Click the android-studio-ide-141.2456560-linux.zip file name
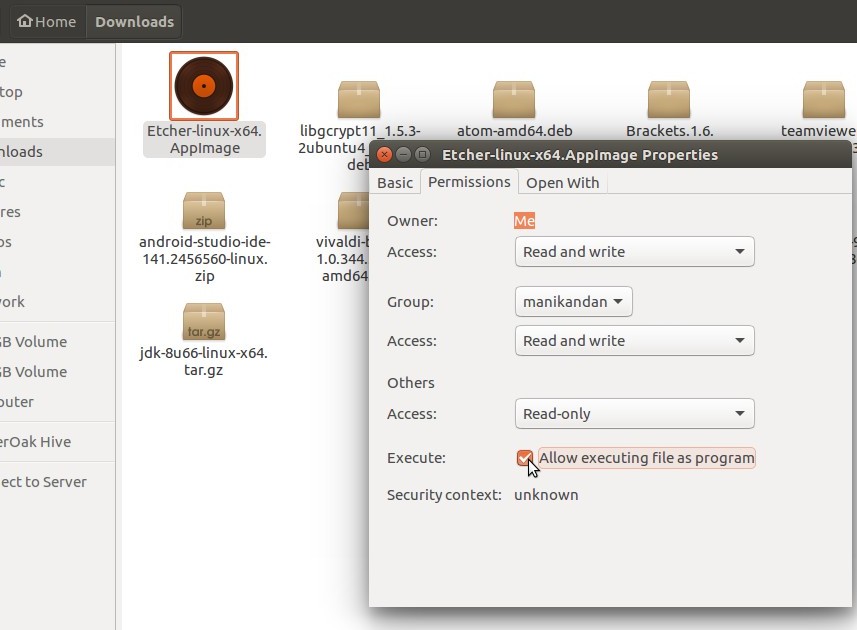The width and height of the screenshot is (857, 630). [204, 258]
